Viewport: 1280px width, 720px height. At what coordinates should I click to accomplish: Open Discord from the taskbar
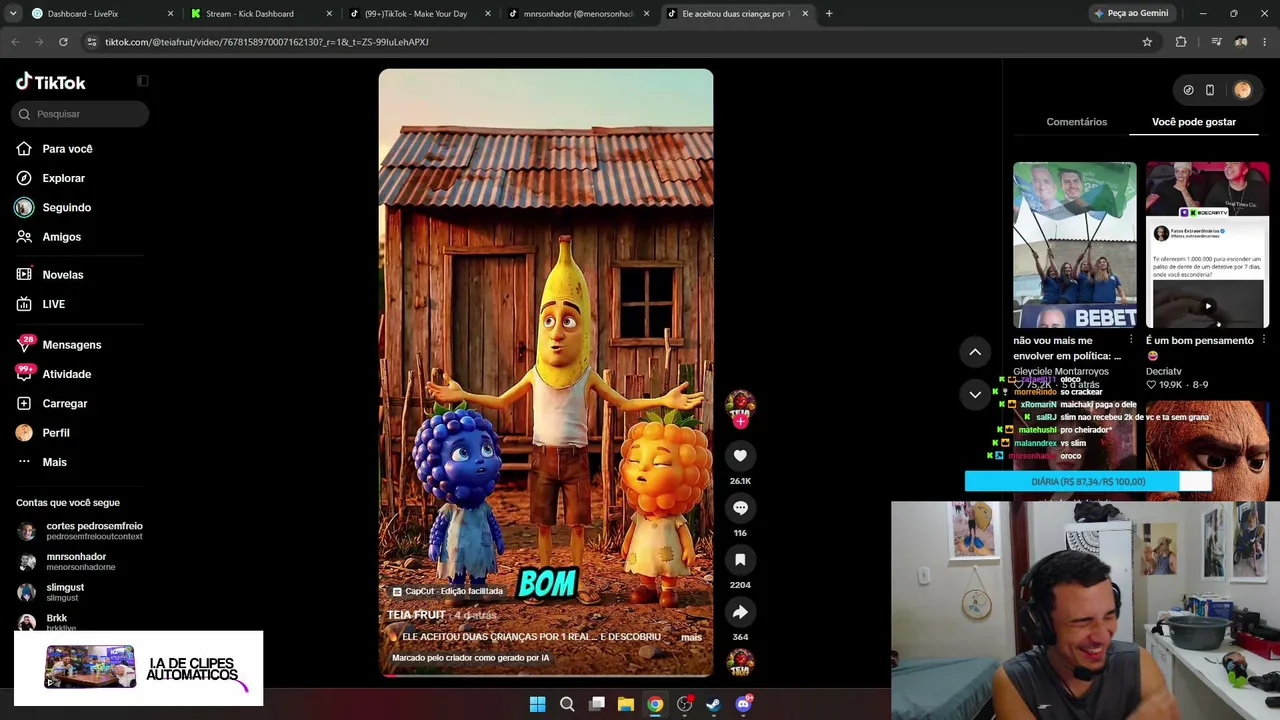coord(743,704)
